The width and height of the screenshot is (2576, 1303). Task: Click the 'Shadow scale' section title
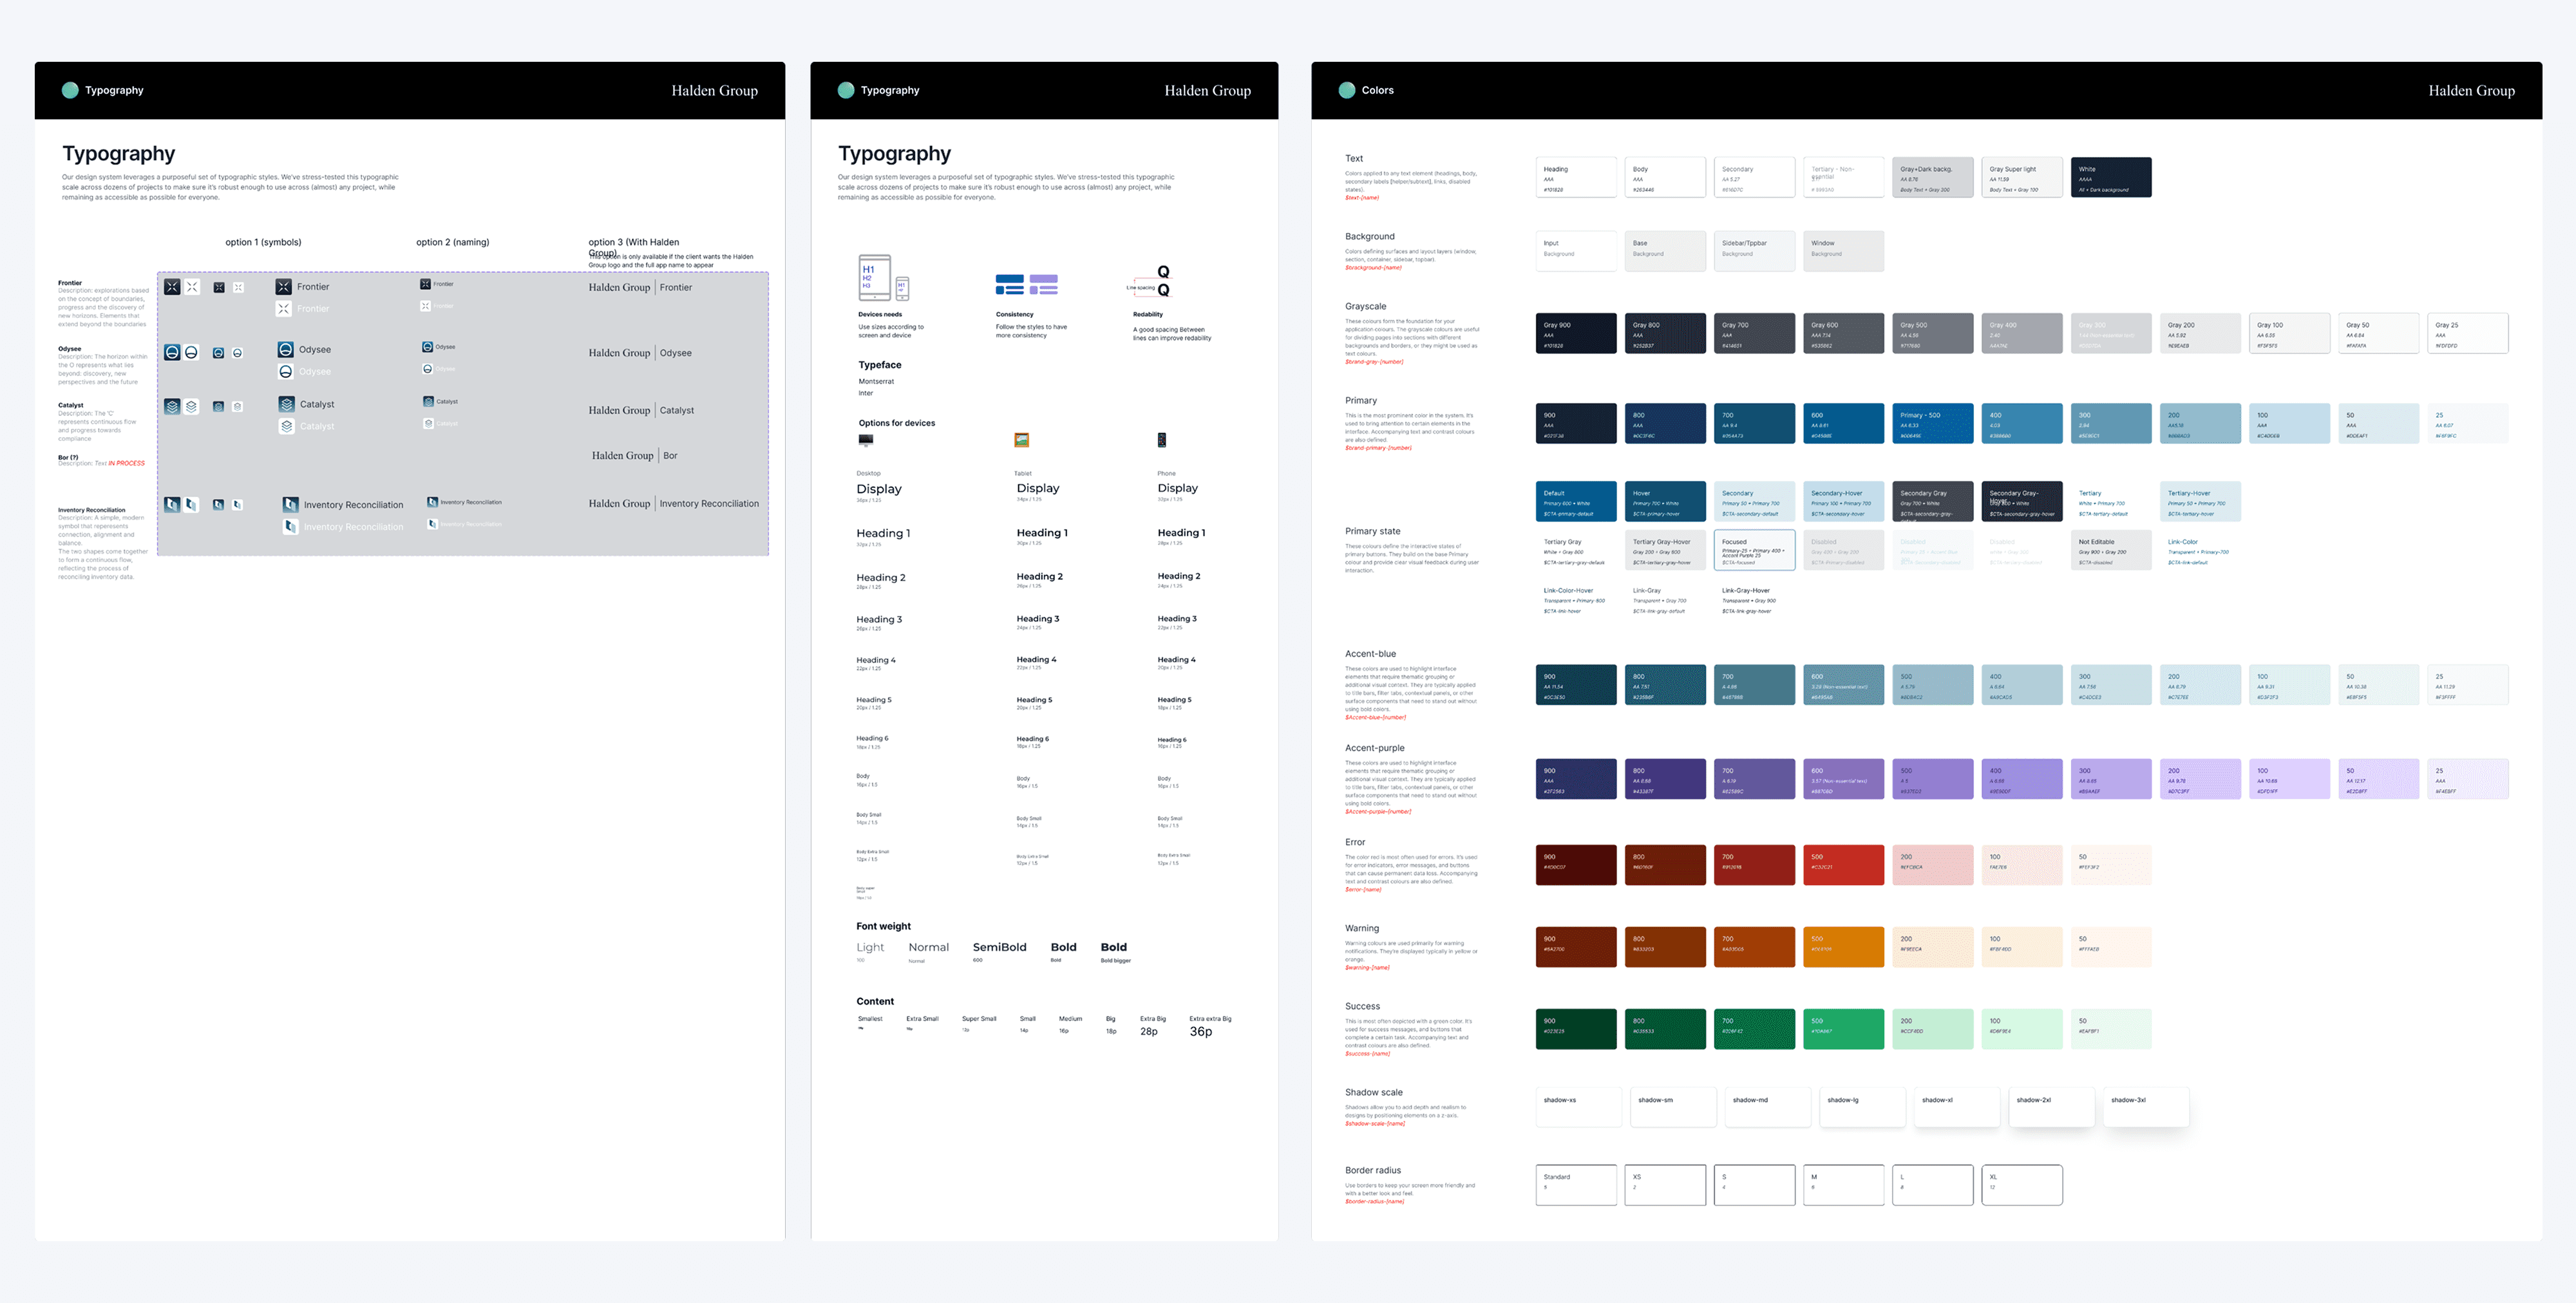[1373, 1092]
